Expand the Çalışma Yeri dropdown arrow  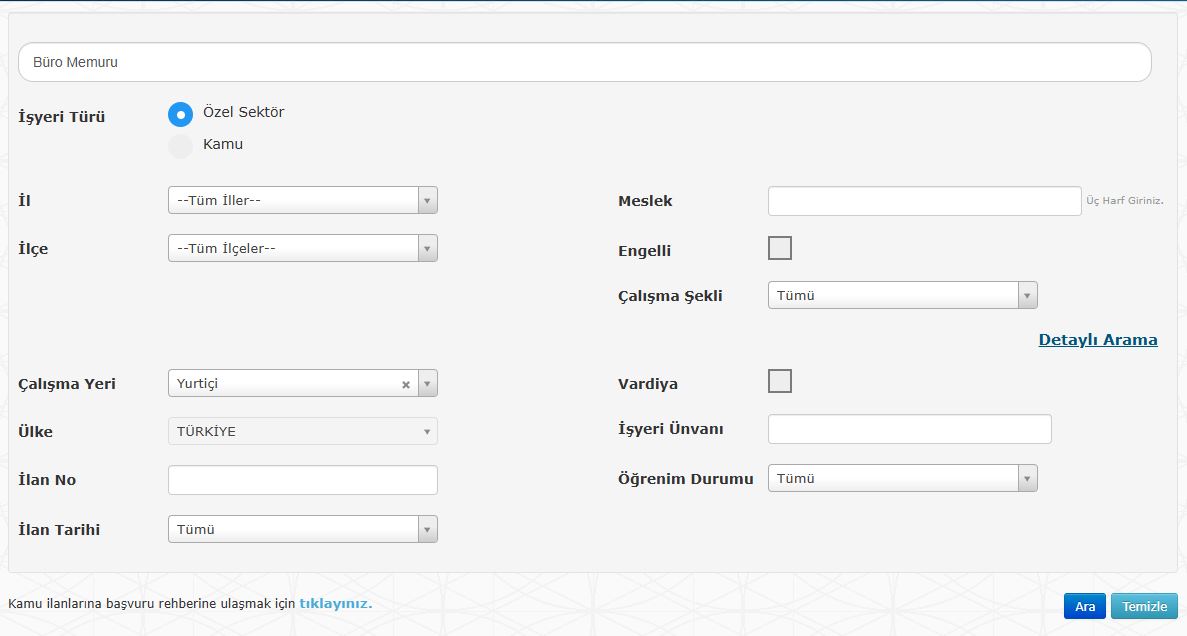point(427,384)
